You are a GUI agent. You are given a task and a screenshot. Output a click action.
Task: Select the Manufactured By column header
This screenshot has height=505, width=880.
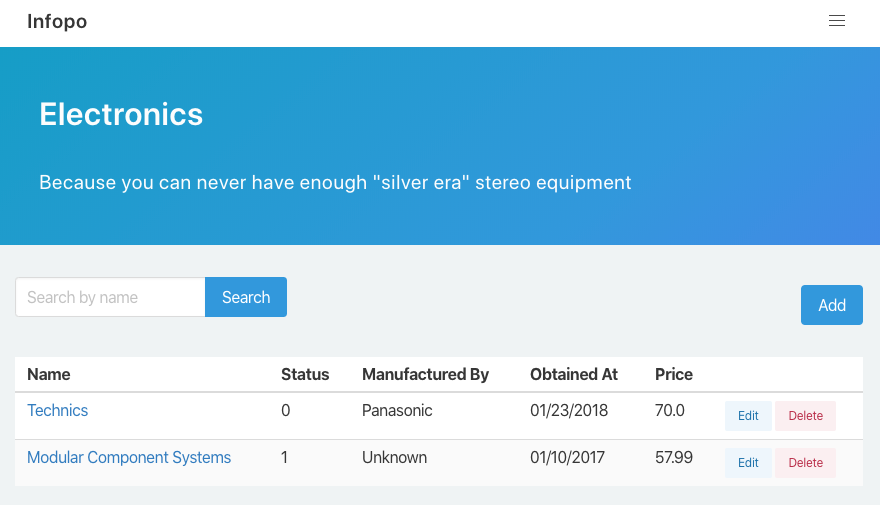coord(425,374)
